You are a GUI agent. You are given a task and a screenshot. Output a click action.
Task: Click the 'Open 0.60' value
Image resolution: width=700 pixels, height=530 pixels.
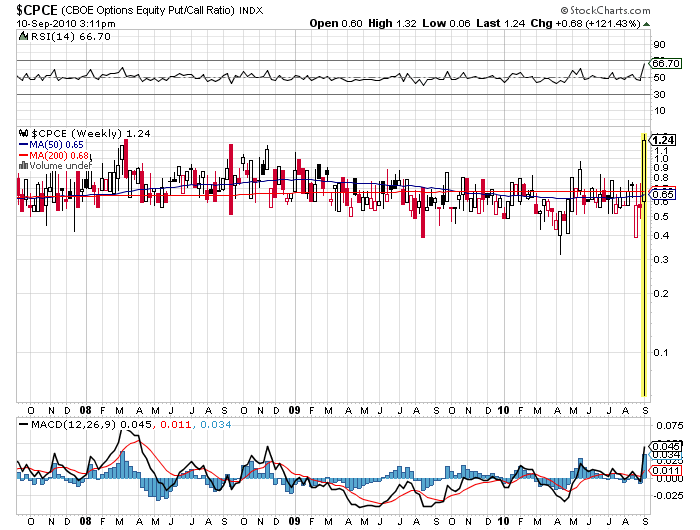pos(336,23)
